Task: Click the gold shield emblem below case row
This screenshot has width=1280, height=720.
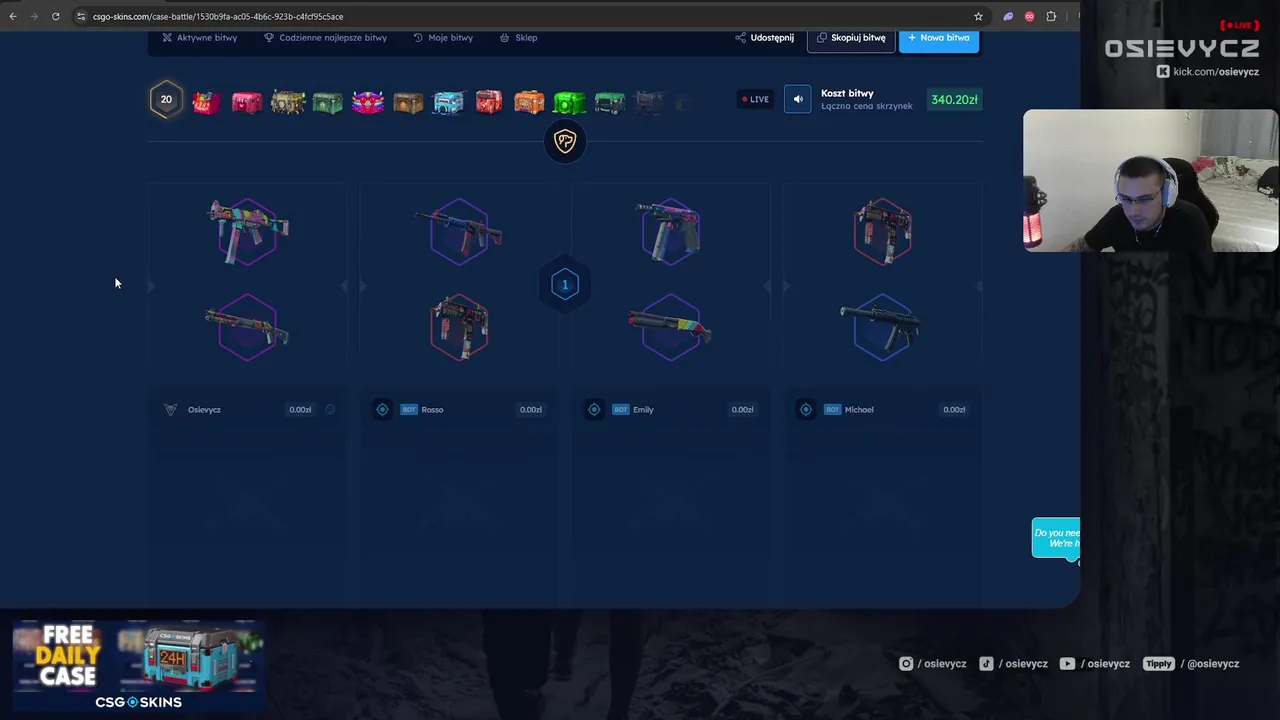Action: [x=565, y=141]
